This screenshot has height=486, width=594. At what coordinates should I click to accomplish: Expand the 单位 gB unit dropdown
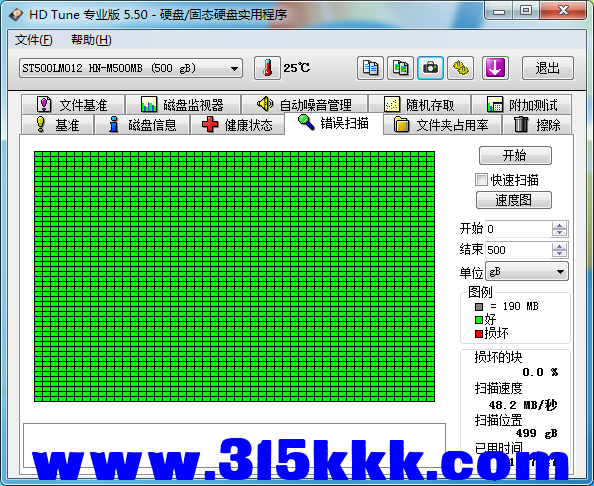(x=527, y=272)
